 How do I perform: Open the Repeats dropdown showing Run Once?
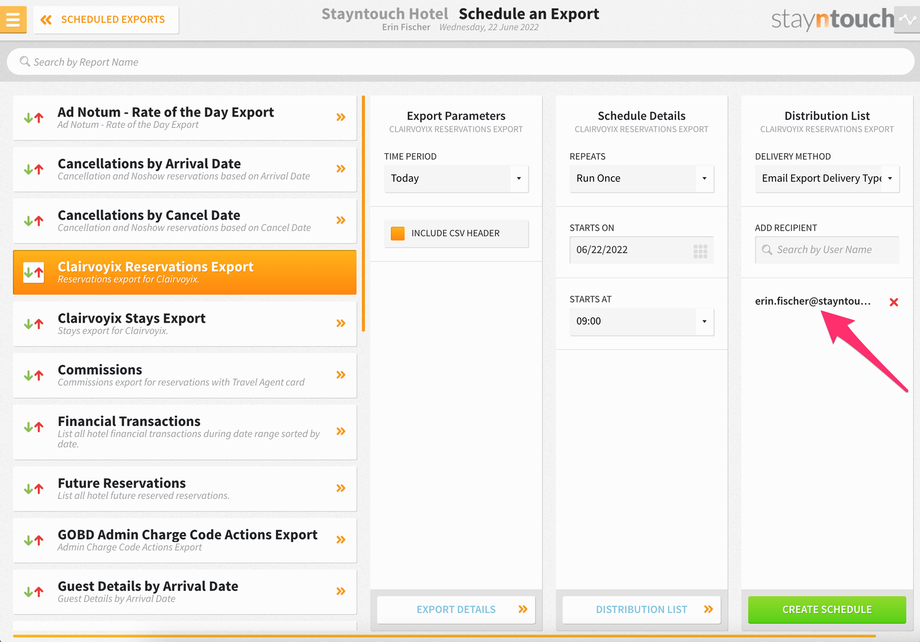coord(641,178)
